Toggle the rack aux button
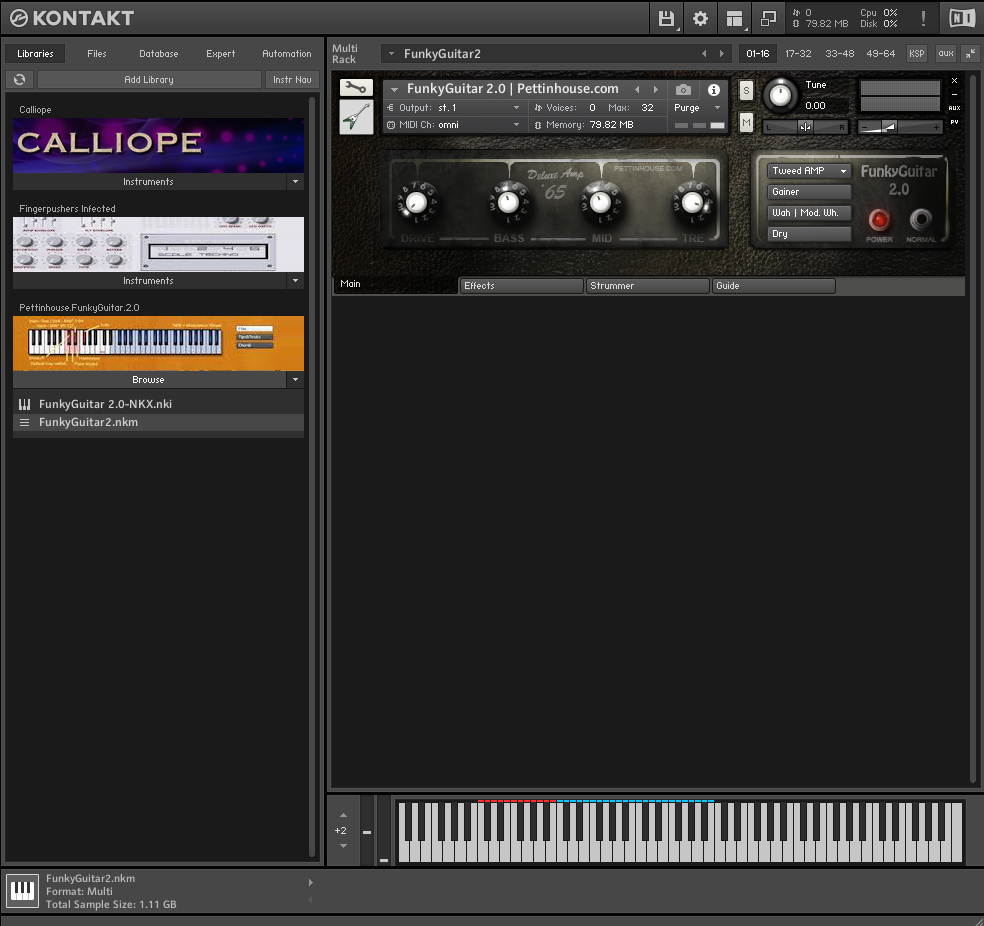 point(946,54)
